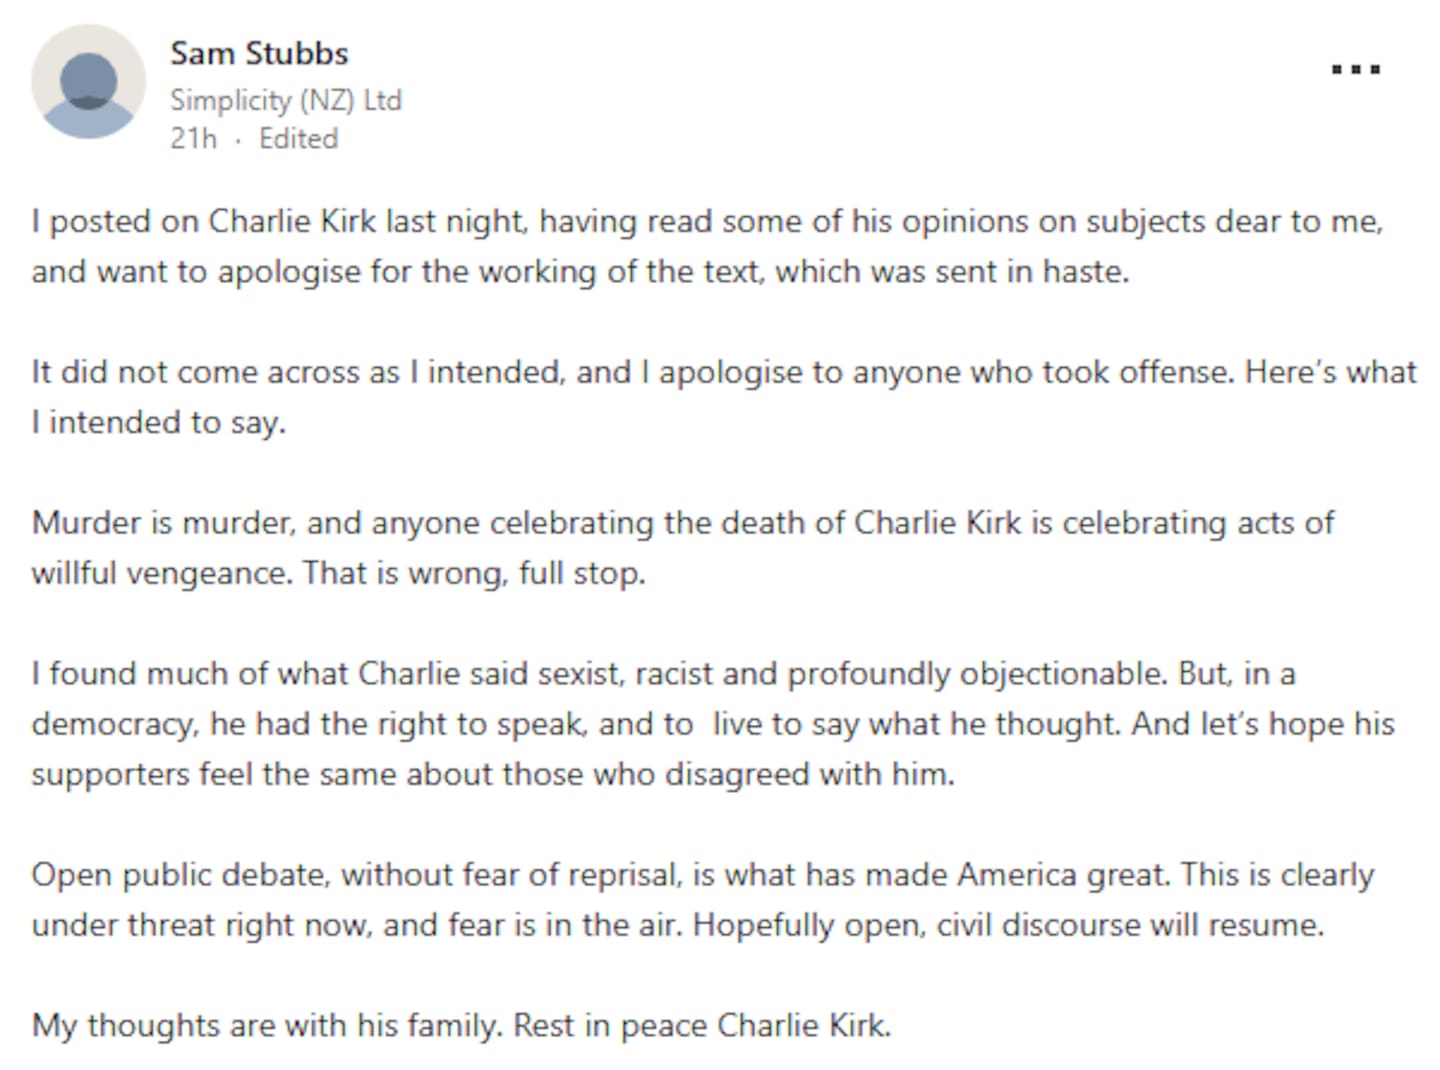1440x1070 pixels.
Task: Open the post options ellipsis menu
Action: click(x=1354, y=68)
